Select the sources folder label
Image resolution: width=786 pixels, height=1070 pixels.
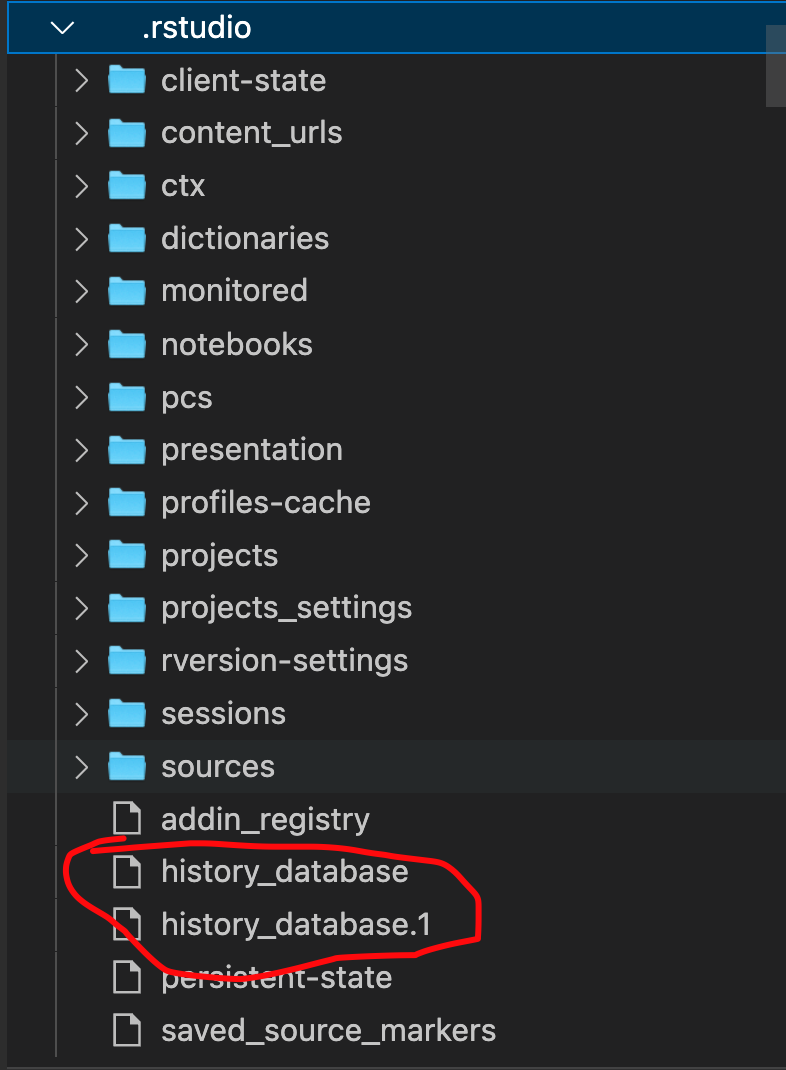[218, 766]
